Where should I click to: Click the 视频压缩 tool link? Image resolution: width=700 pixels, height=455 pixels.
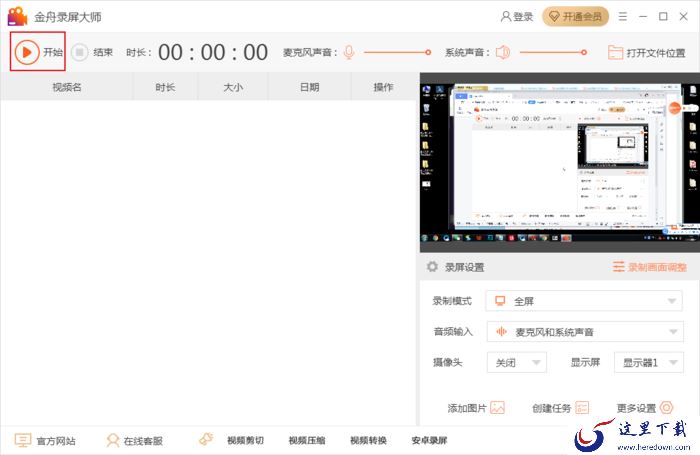(x=307, y=441)
